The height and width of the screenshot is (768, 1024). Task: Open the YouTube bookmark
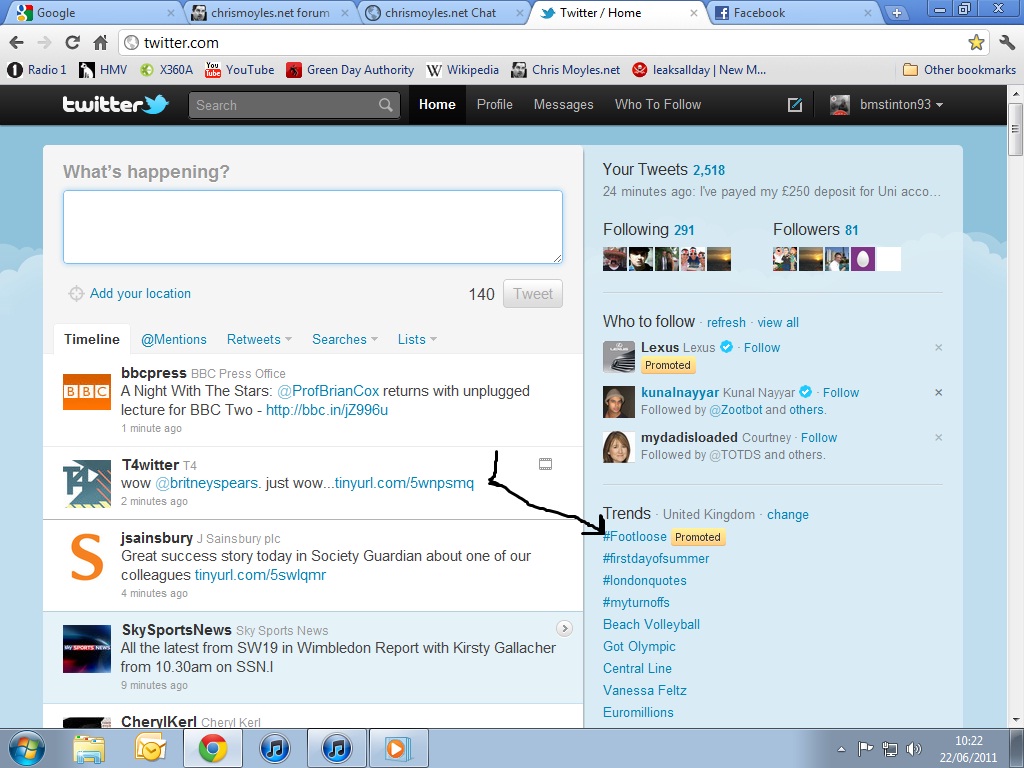[x=239, y=70]
